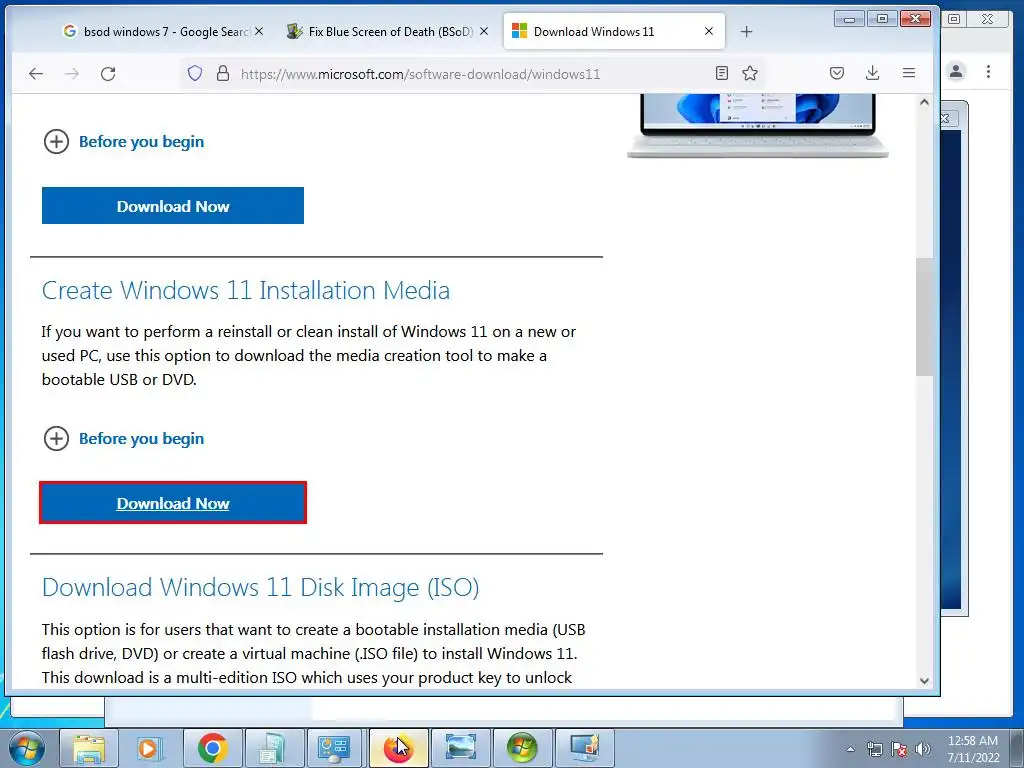Click the vertical scrollbar thumb

tap(924, 317)
